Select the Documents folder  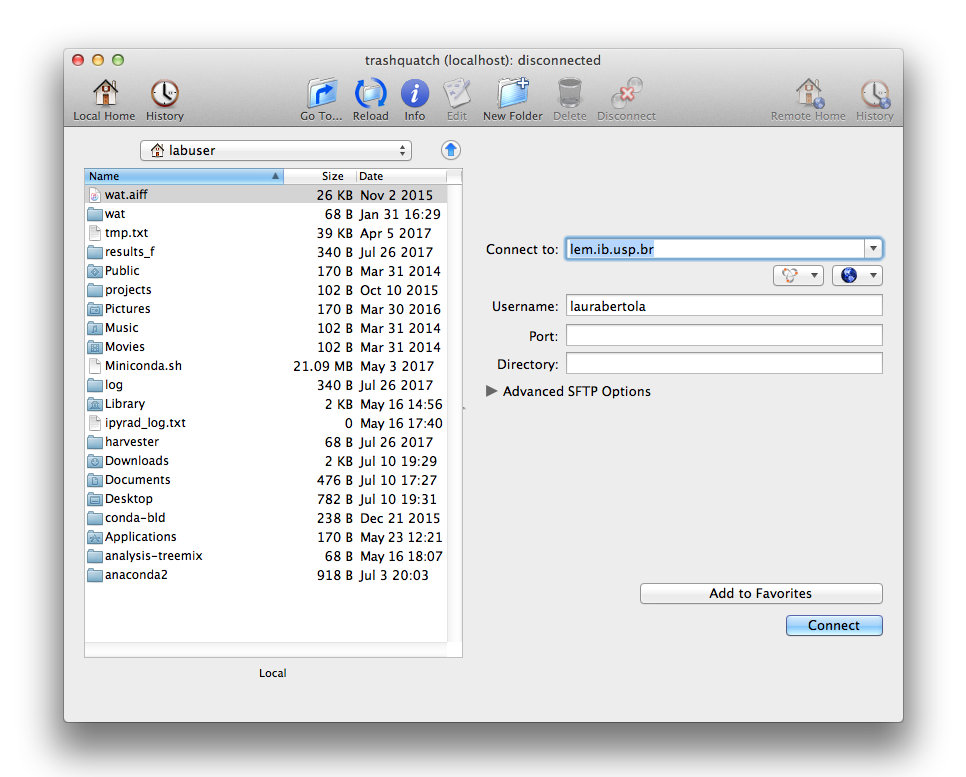pos(266,480)
